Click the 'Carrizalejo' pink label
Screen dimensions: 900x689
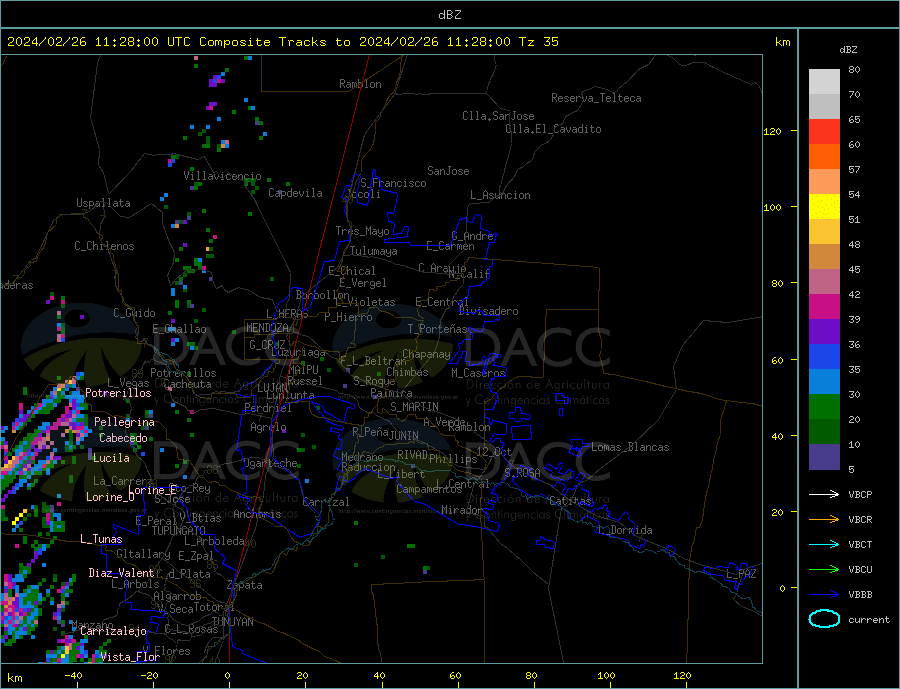[x=113, y=632]
